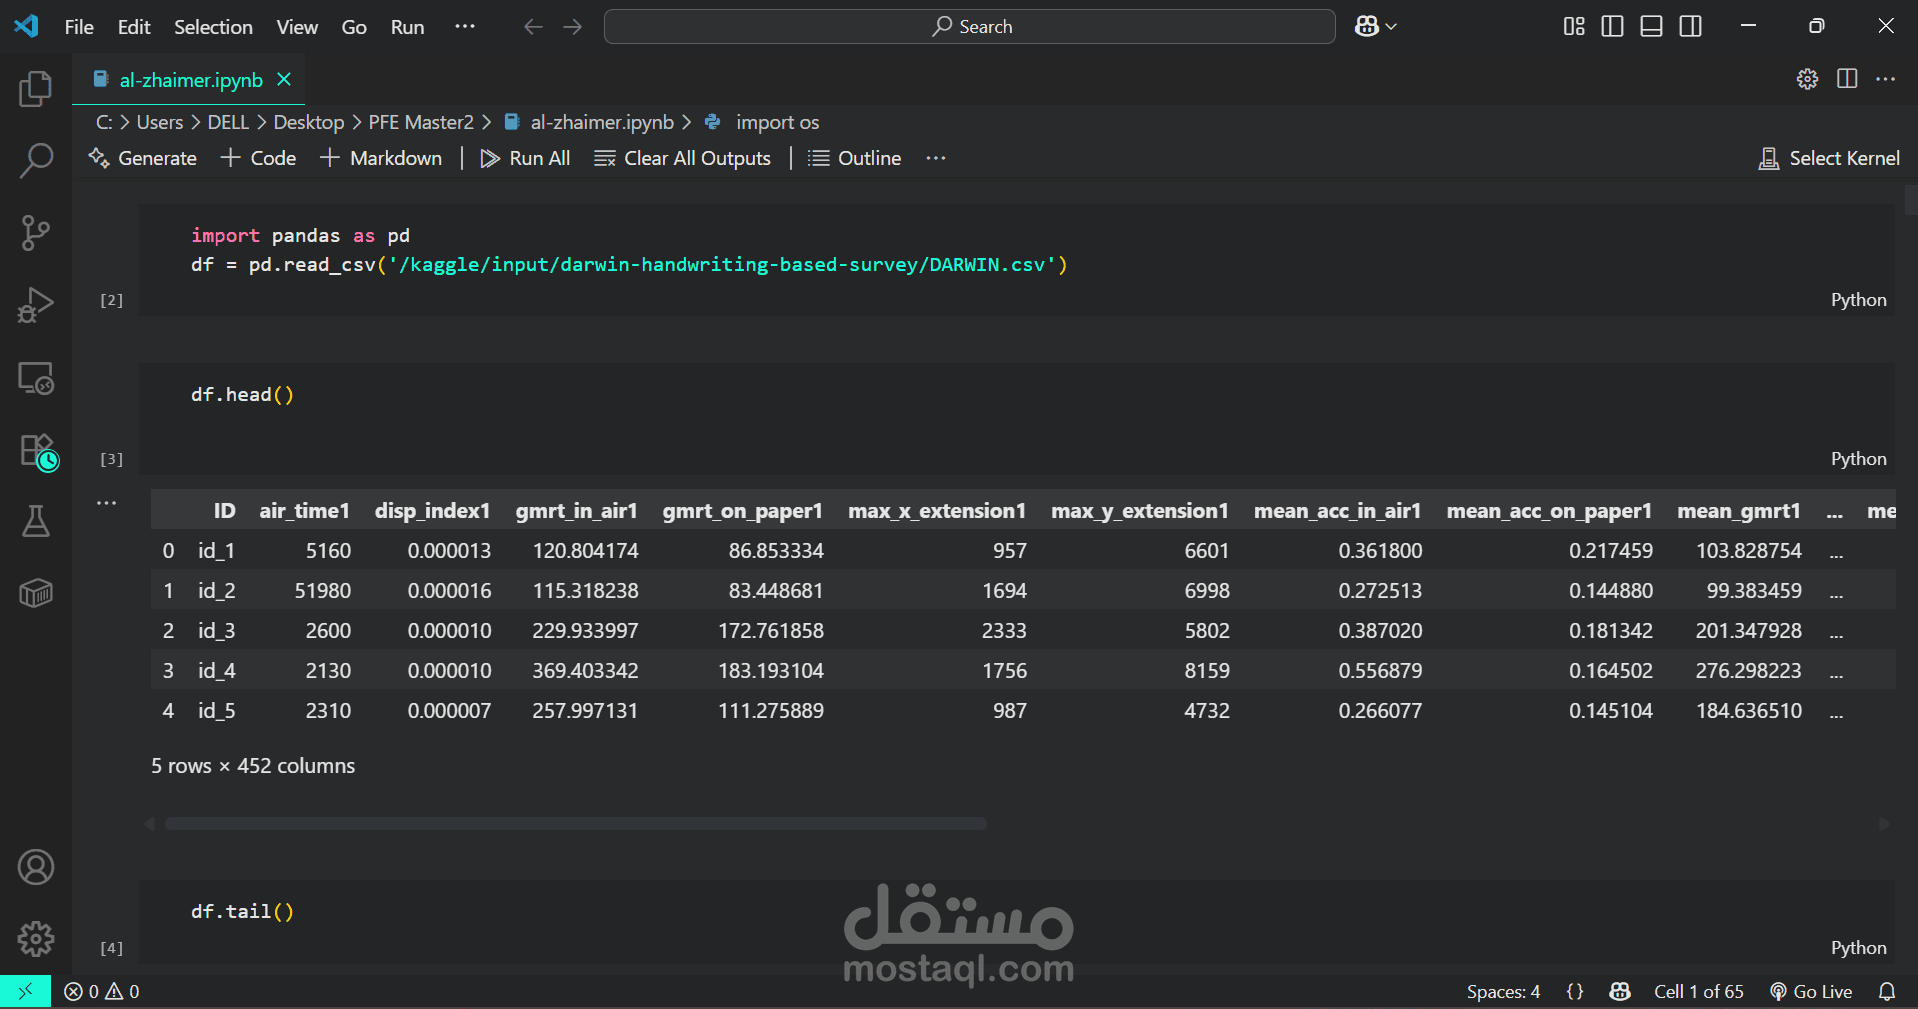The width and height of the screenshot is (1918, 1009).
Task: Expand the cell output actions ellipsis
Action: click(107, 503)
